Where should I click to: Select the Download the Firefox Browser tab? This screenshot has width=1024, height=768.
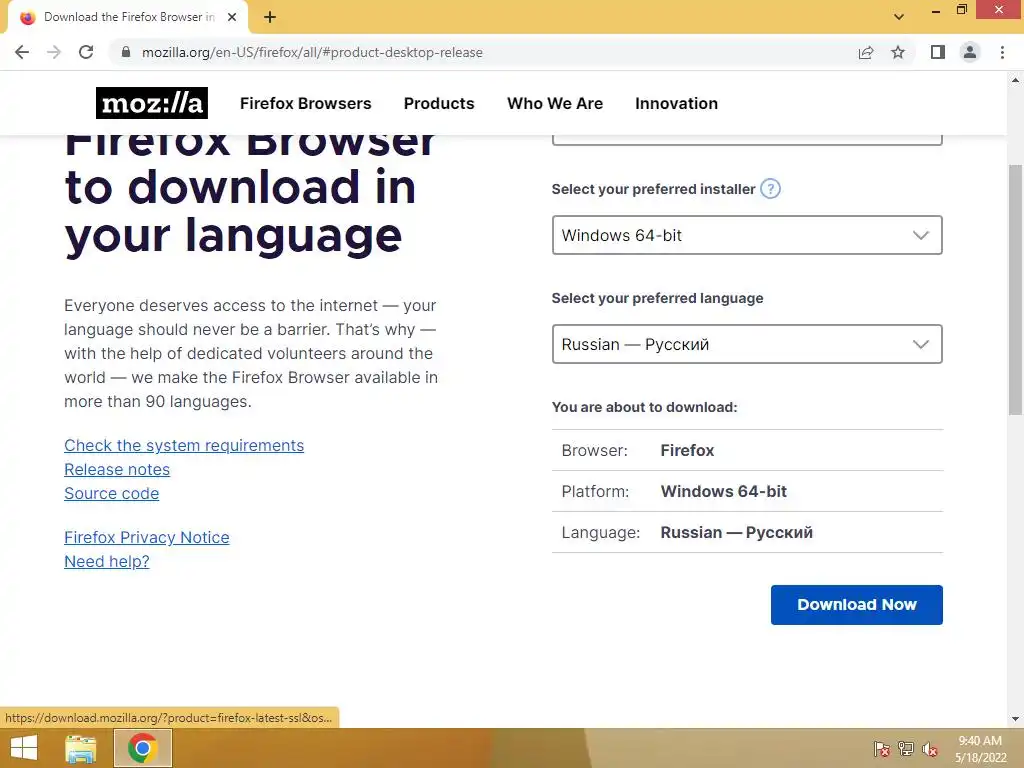(x=128, y=17)
